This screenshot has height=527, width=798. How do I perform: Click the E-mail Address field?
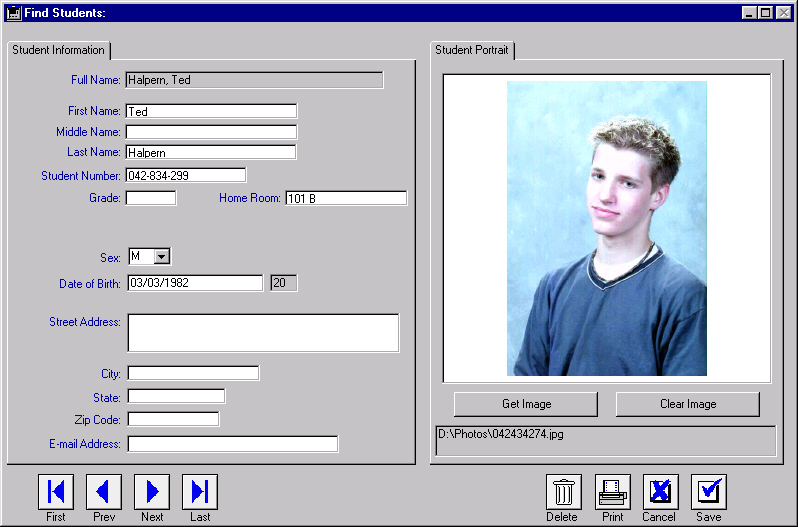[233, 444]
